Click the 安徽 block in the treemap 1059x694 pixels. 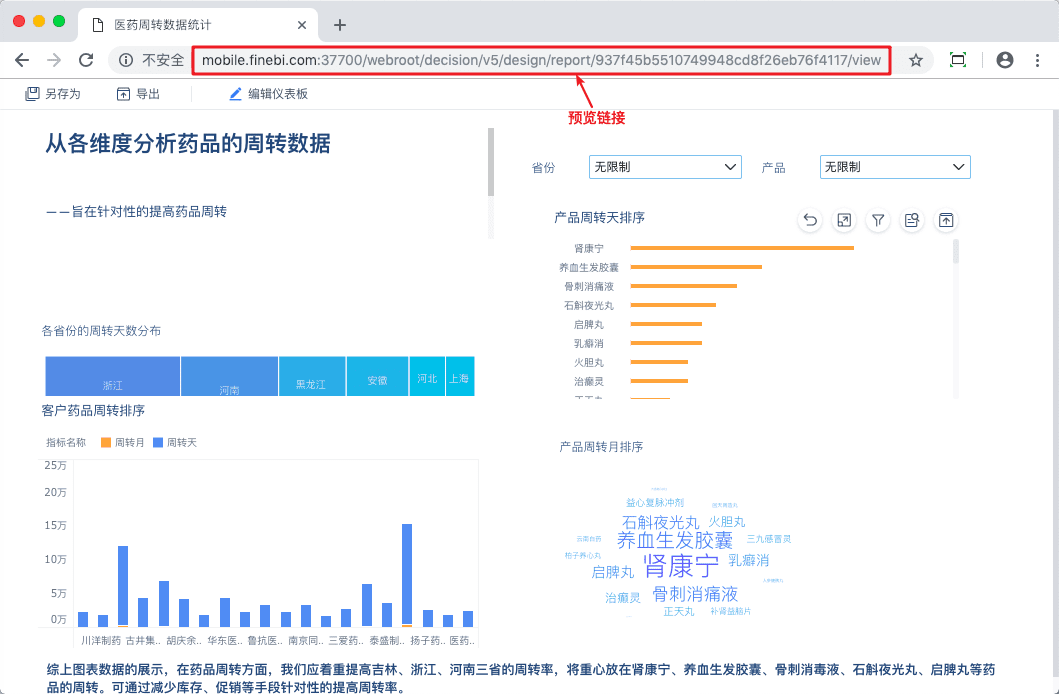point(377,376)
